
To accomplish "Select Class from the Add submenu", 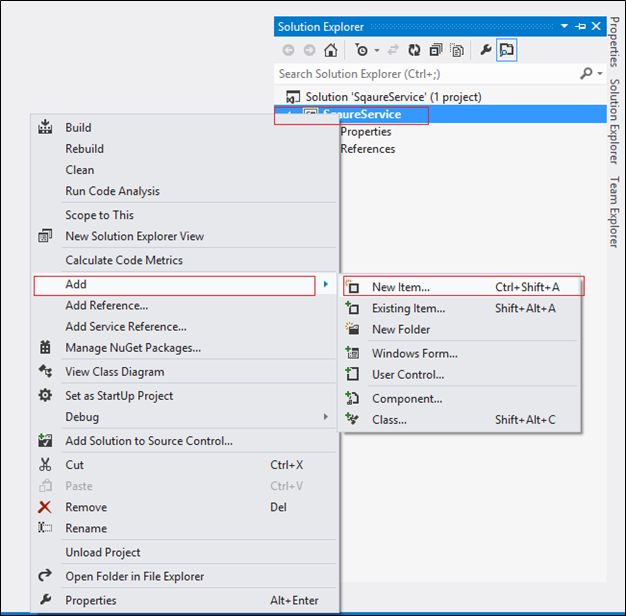I will pos(389,420).
